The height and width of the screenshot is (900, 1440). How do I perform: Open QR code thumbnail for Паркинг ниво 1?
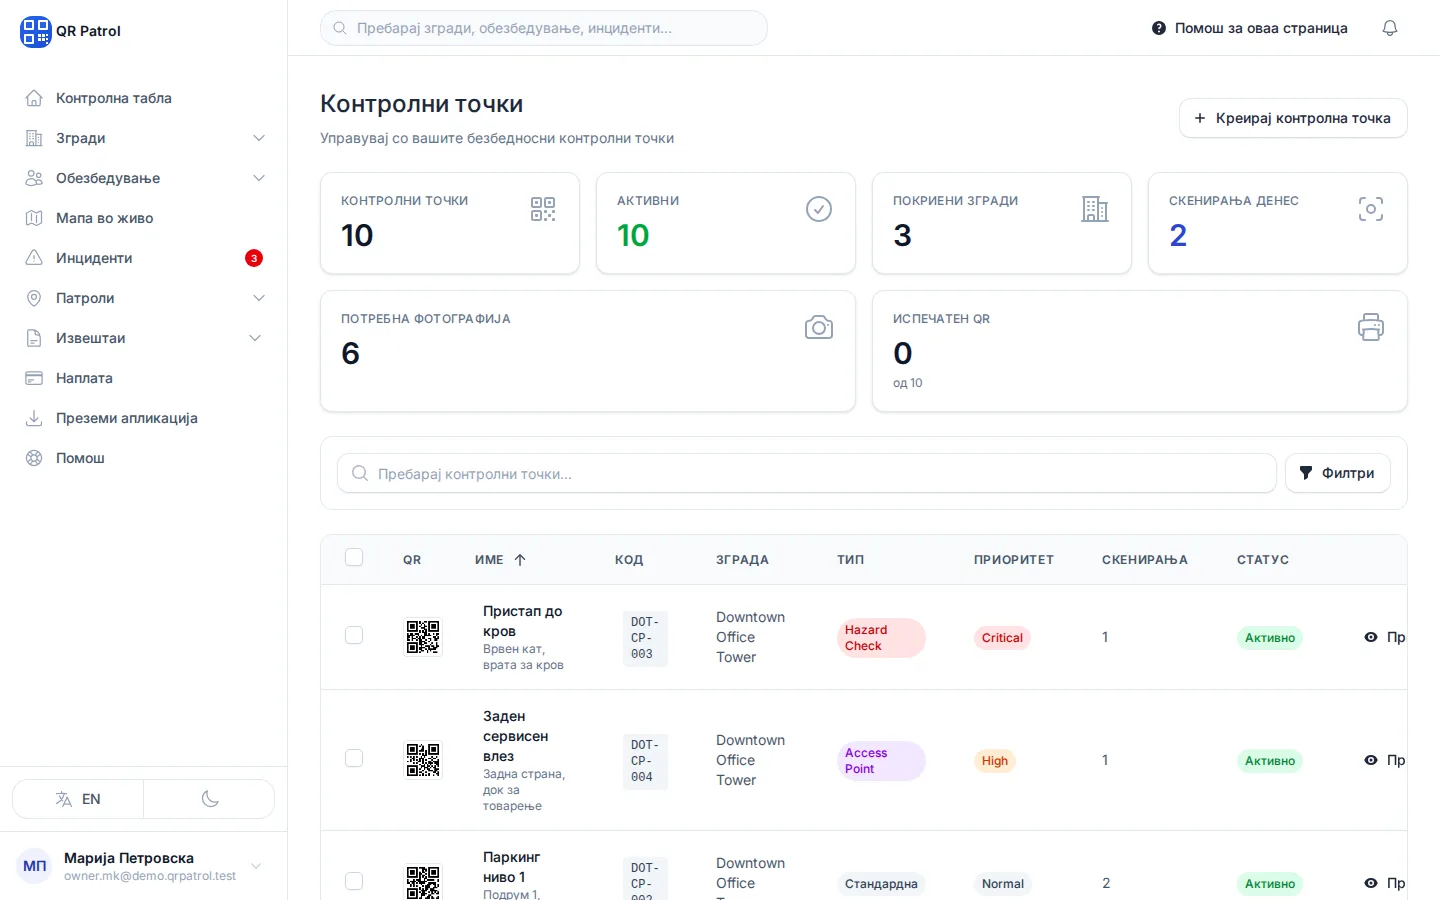coord(423,882)
